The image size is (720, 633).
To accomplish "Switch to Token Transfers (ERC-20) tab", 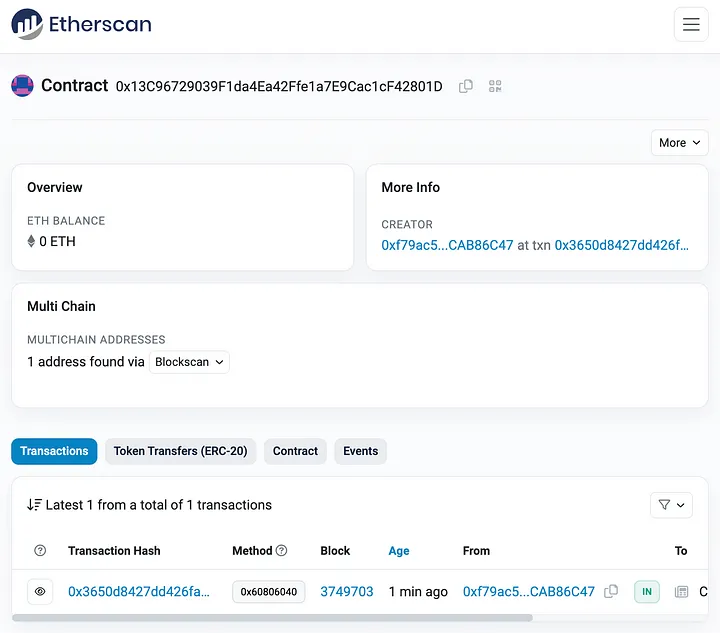I will click(x=181, y=451).
